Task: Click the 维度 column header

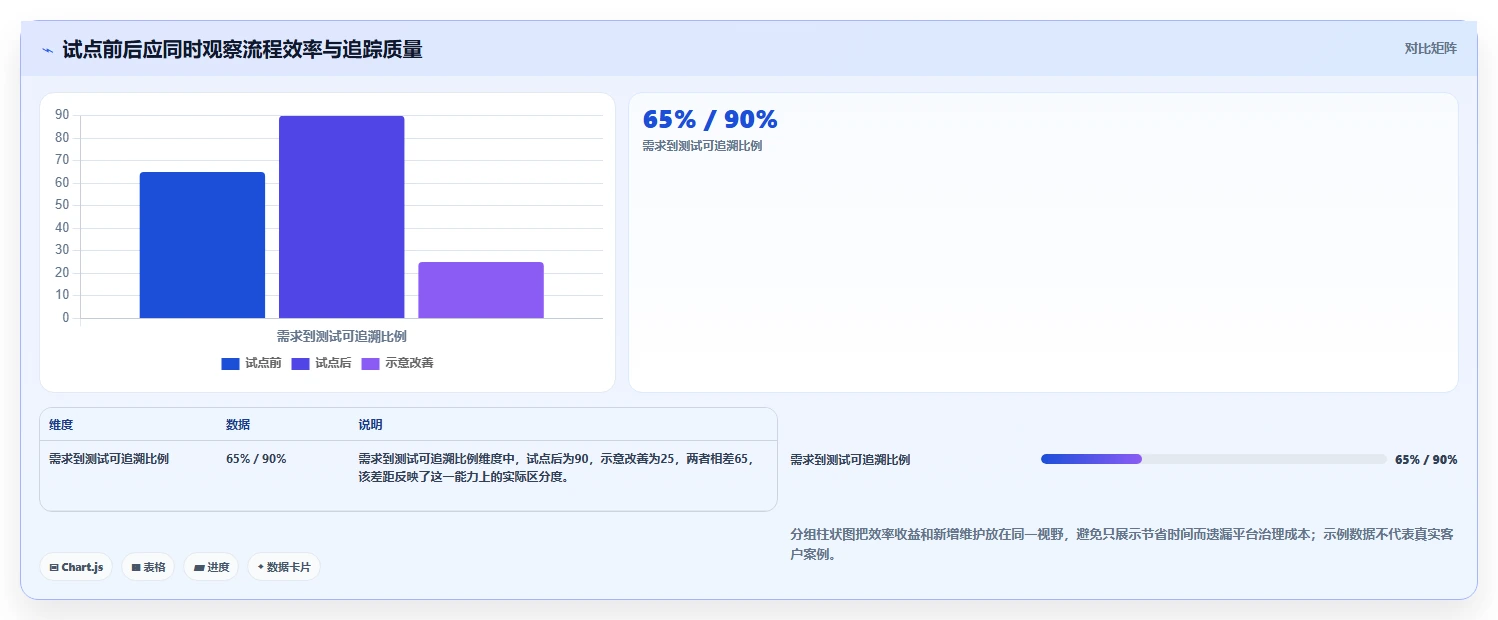Action: [61, 425]
